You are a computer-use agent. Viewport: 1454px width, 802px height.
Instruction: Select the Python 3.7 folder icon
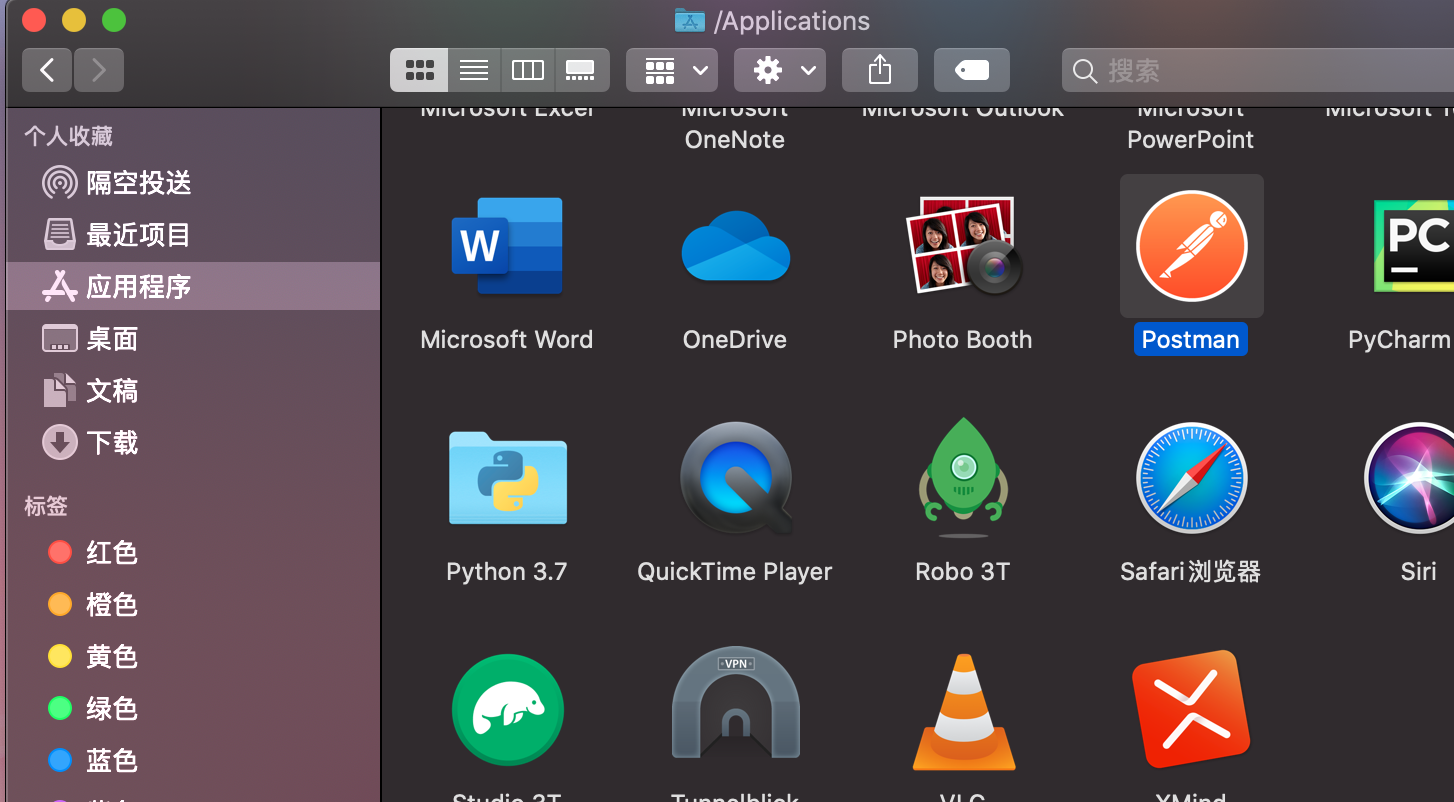507,477
